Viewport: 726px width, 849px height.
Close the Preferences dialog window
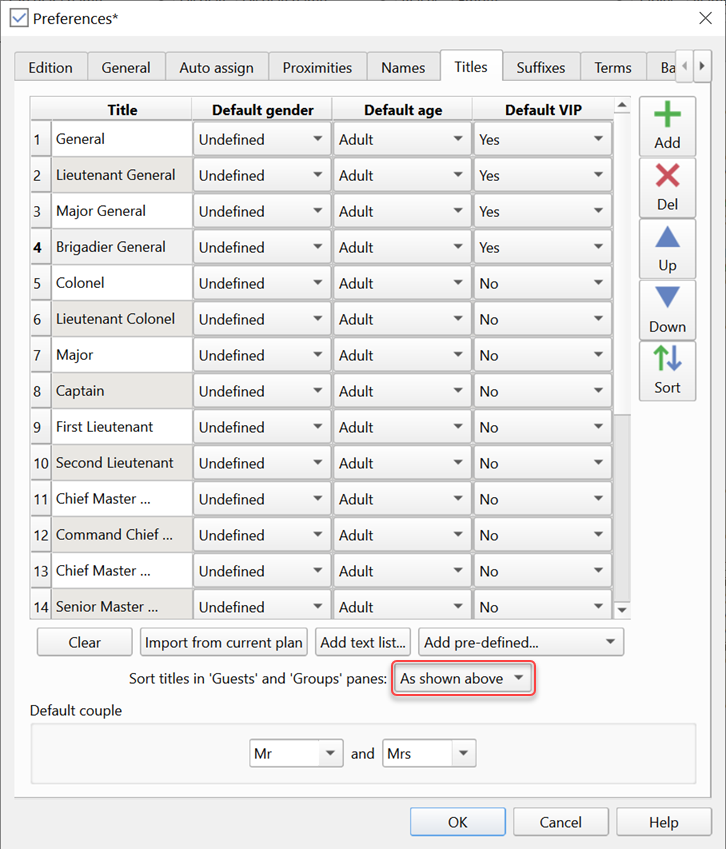pos(704,18)
